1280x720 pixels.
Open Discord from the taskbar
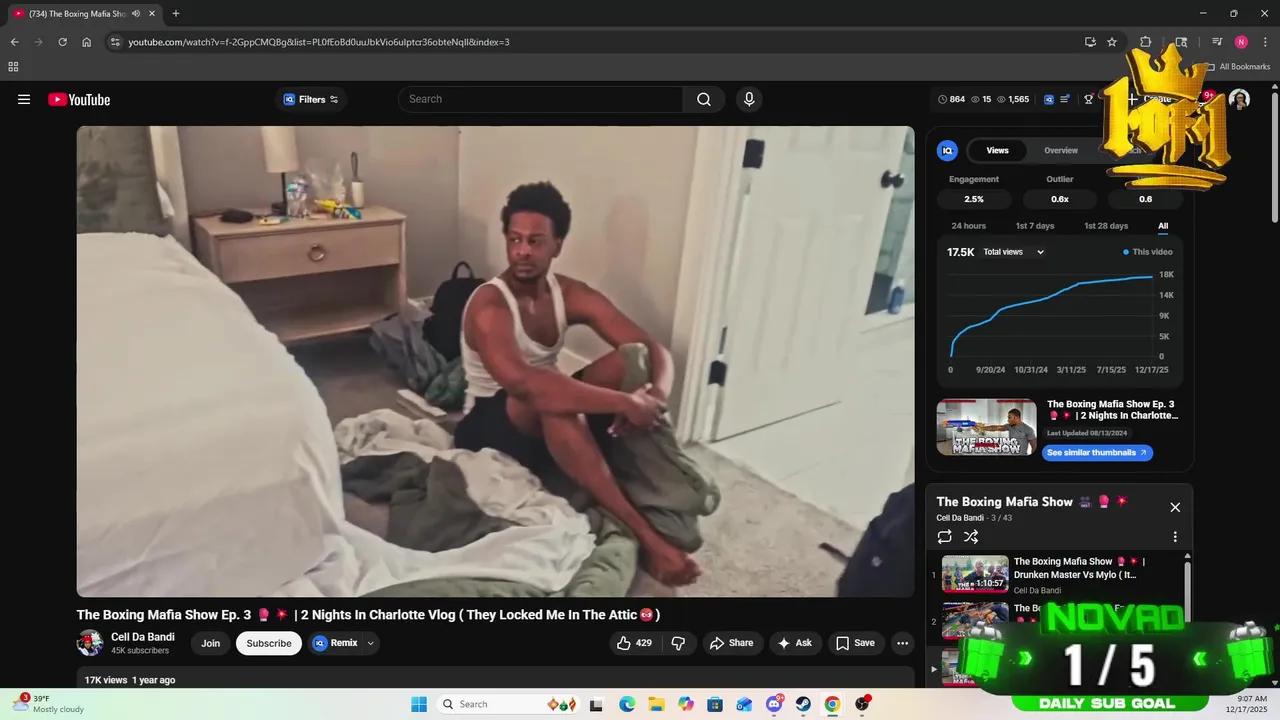[x=774, y=704]
